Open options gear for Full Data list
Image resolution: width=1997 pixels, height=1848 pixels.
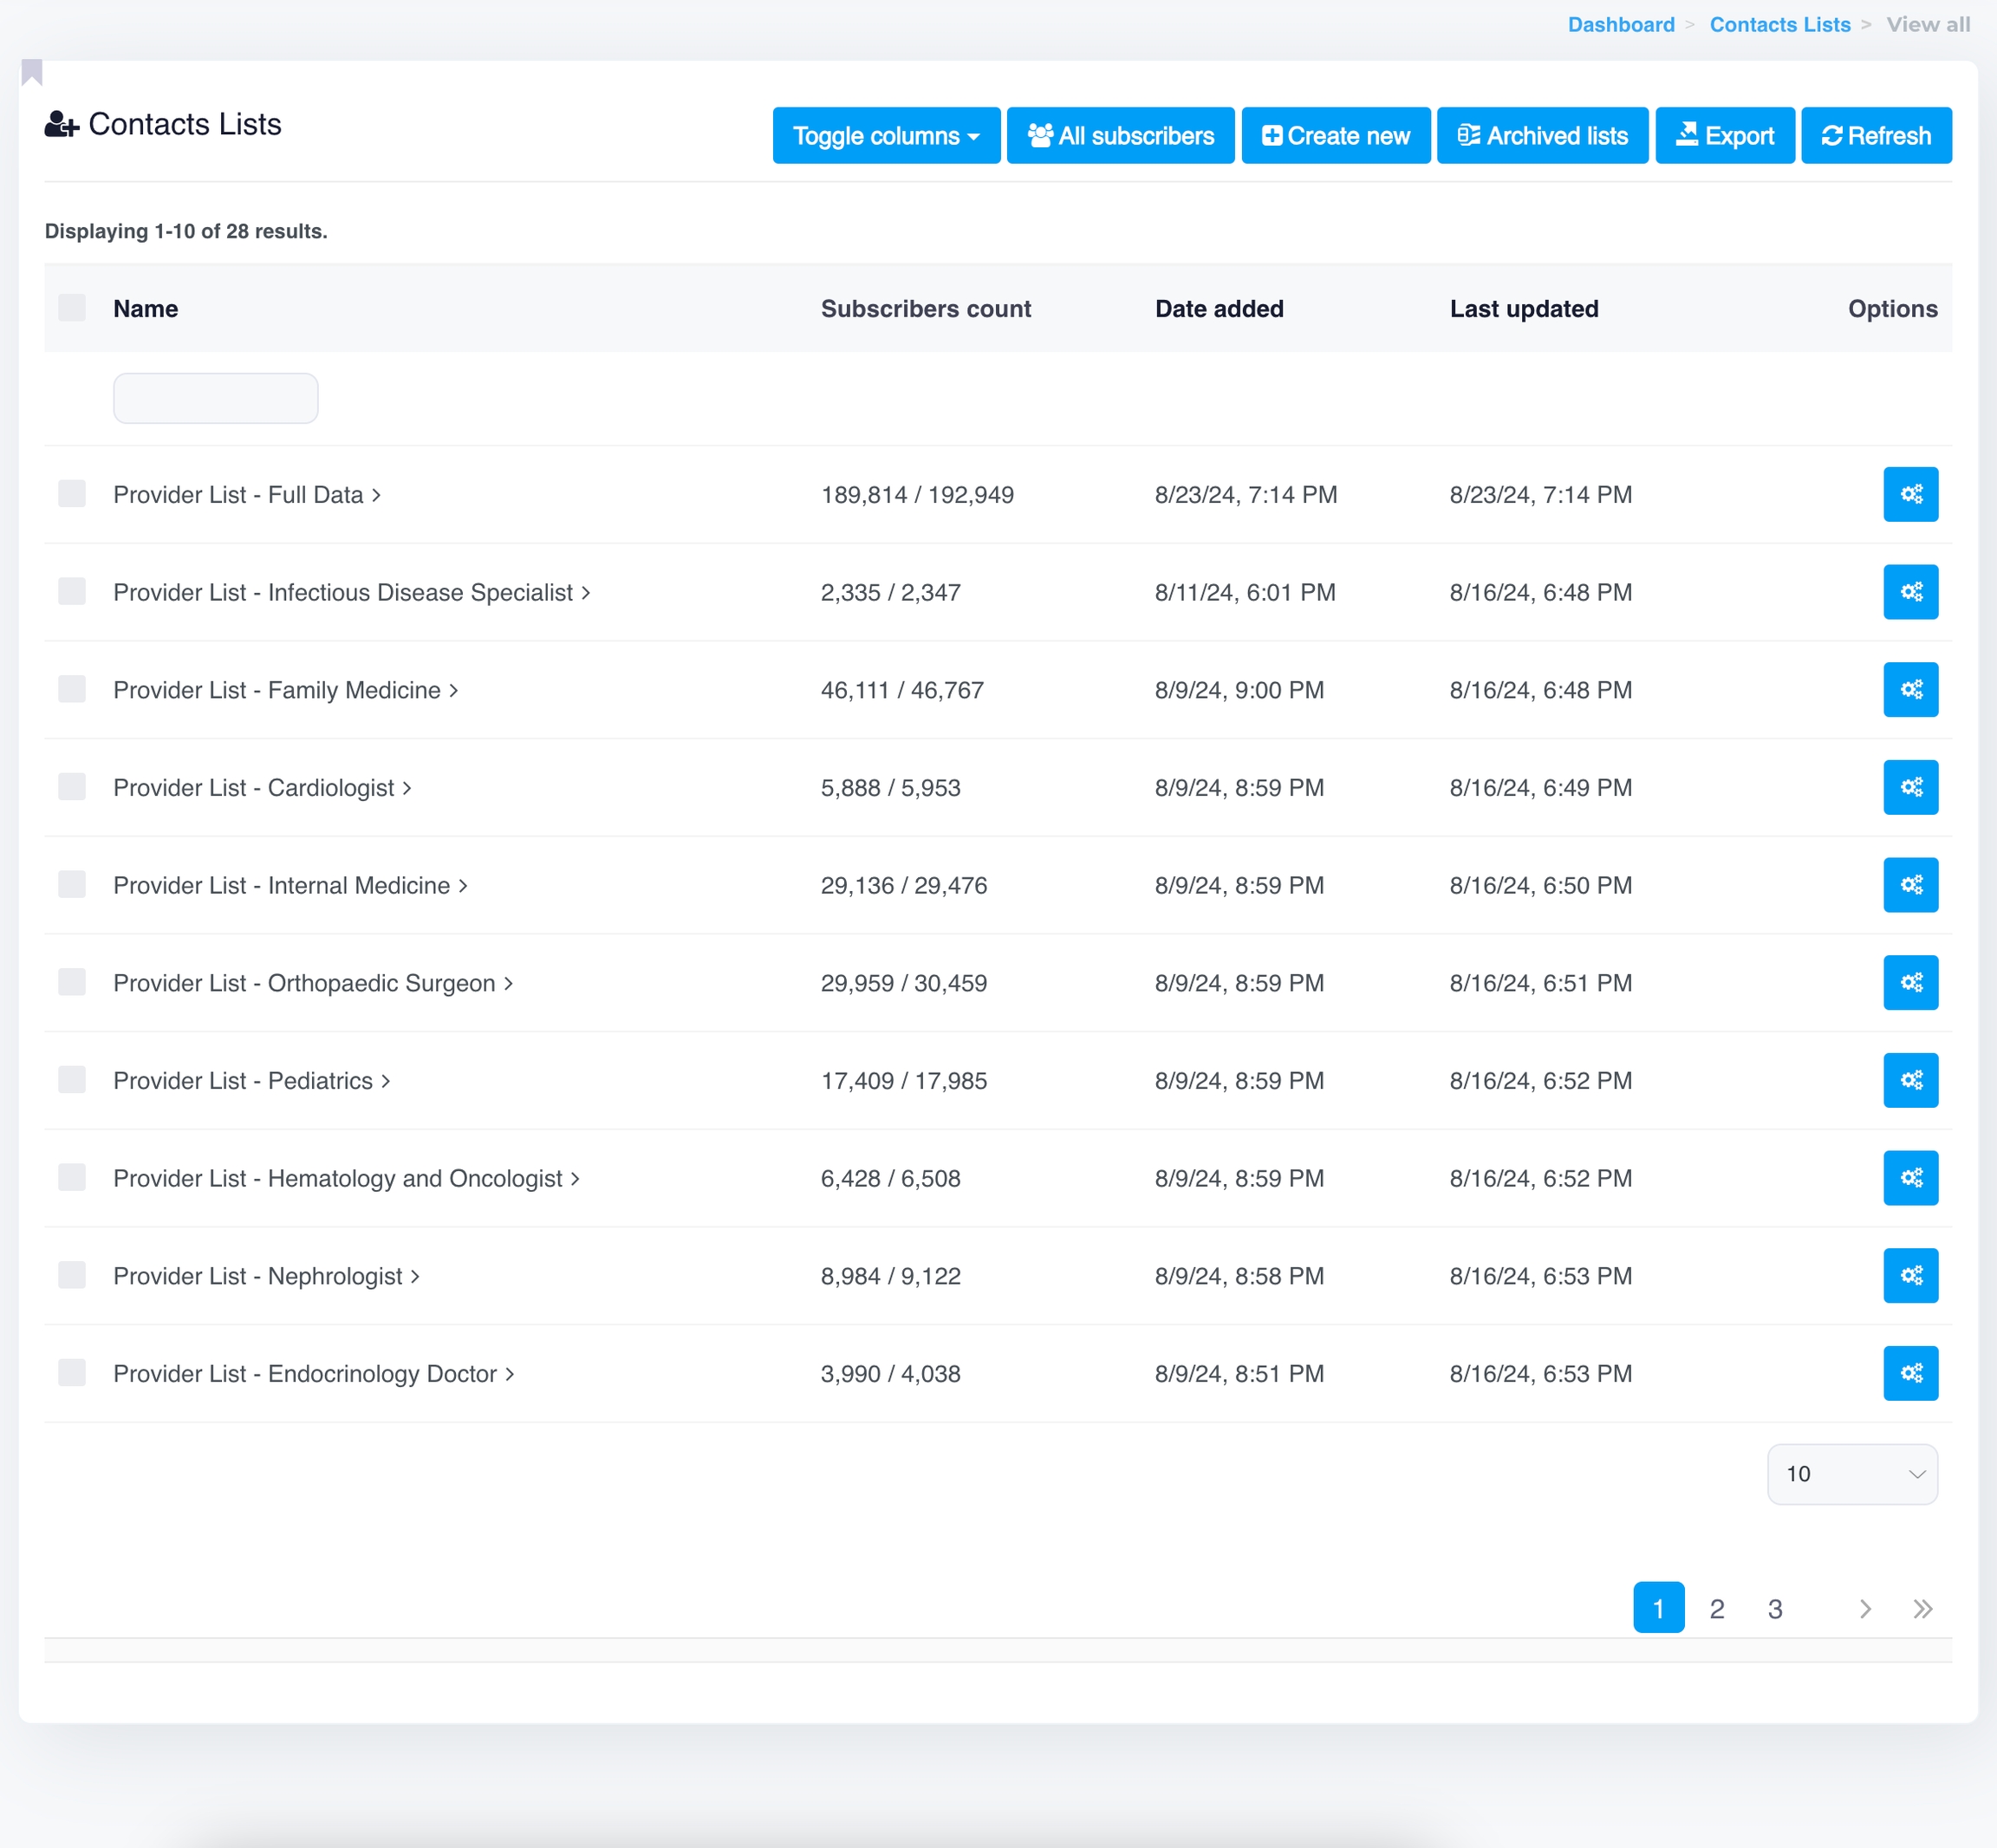point(1910,494)
